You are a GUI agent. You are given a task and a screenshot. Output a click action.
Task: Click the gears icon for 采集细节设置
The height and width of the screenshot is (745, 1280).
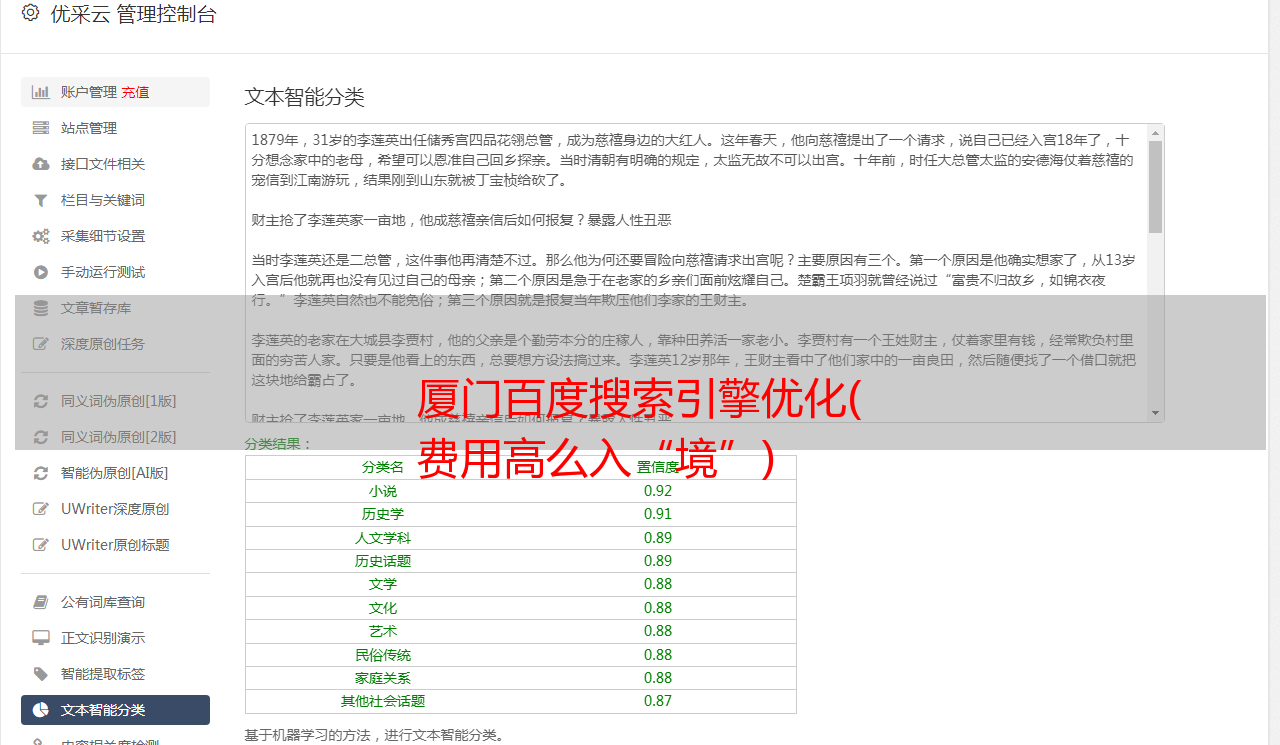[x=41, y=236]
